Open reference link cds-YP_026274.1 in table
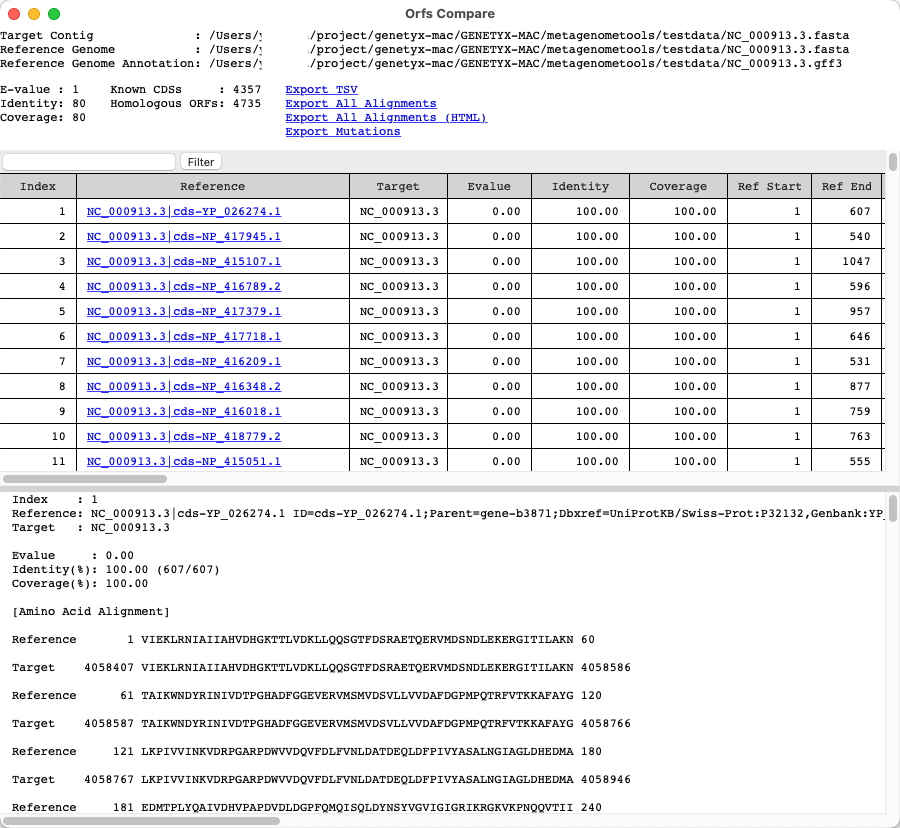900x828 pixels. click(x=184, y=212)
